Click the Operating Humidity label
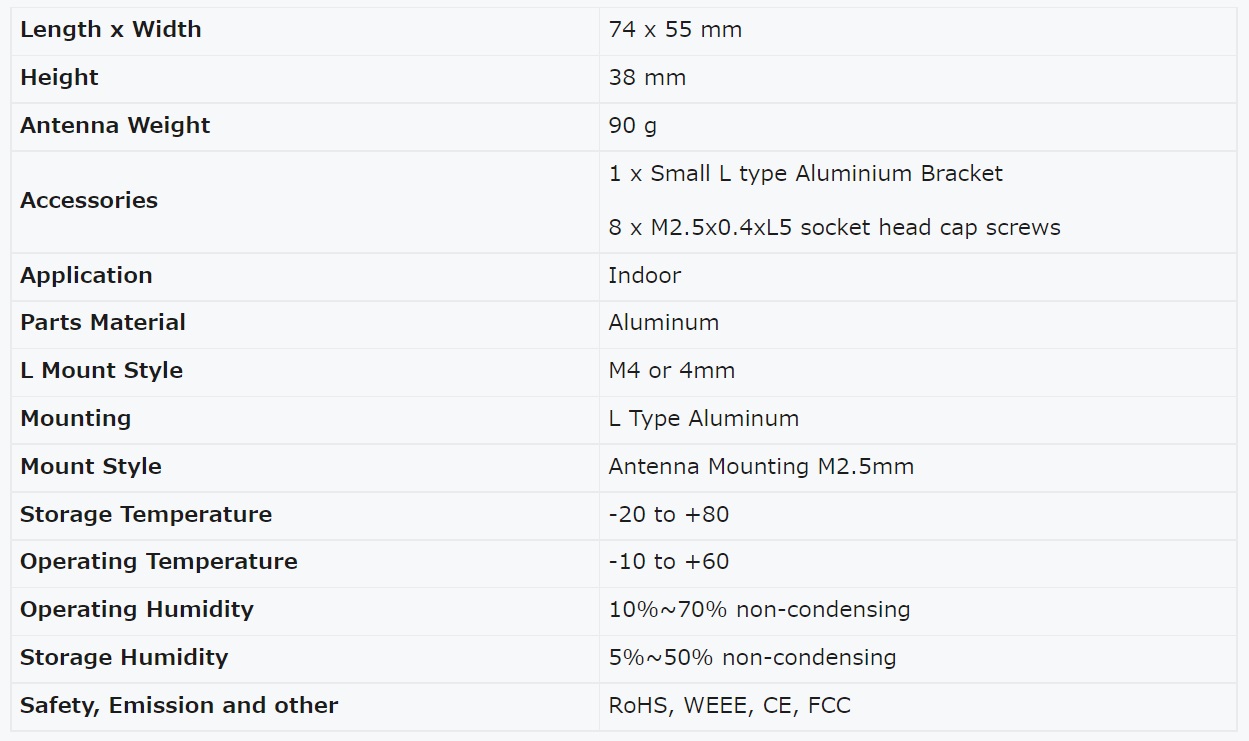Screen dimensions: 1249x741 tap(137, 609)
